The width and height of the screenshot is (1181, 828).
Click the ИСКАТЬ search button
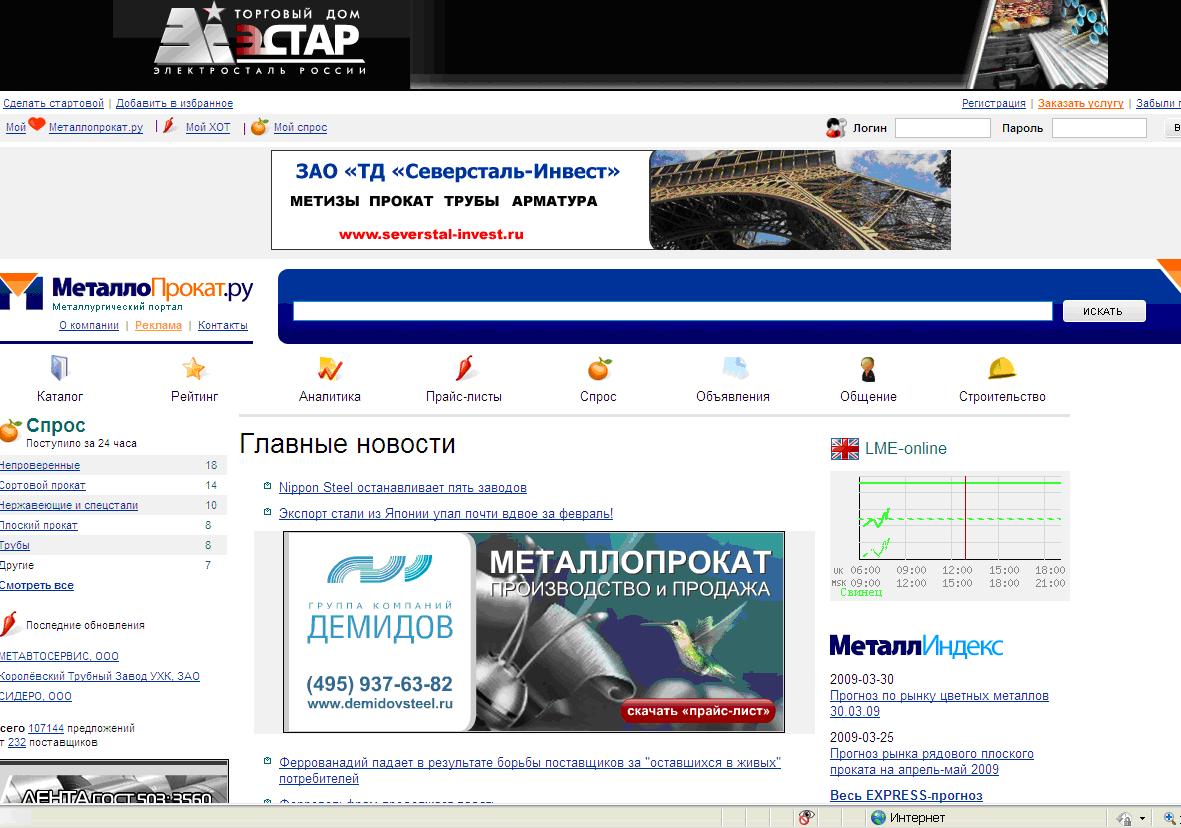point(1103,311)
